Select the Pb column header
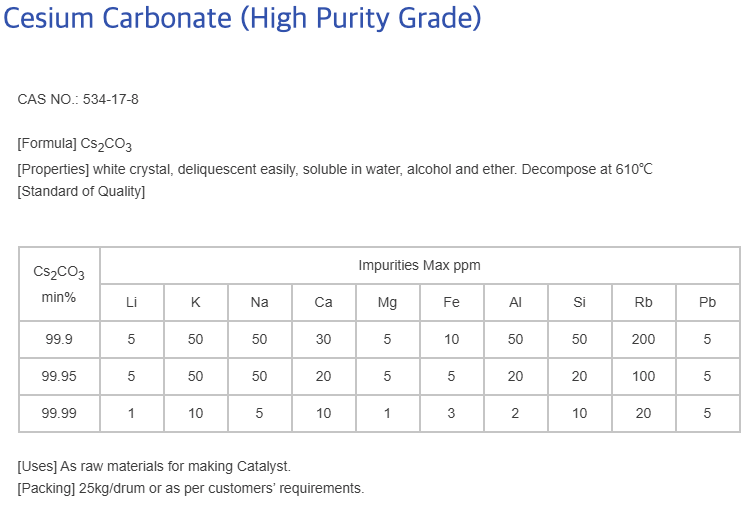748x506 pixels. point(708,302)
